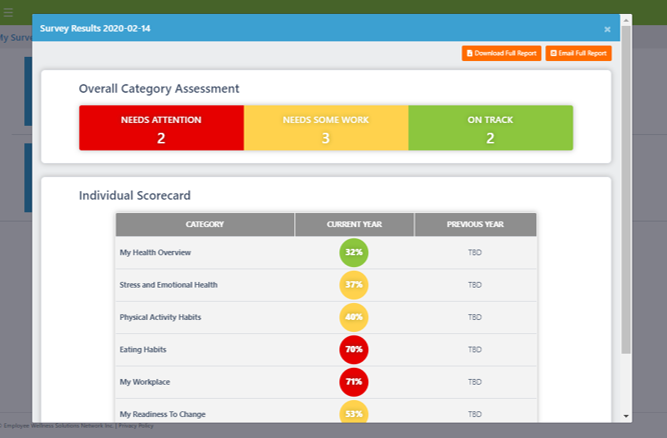Click the Category column header
This screenshot has width=667, height=438.
[205, 224]
